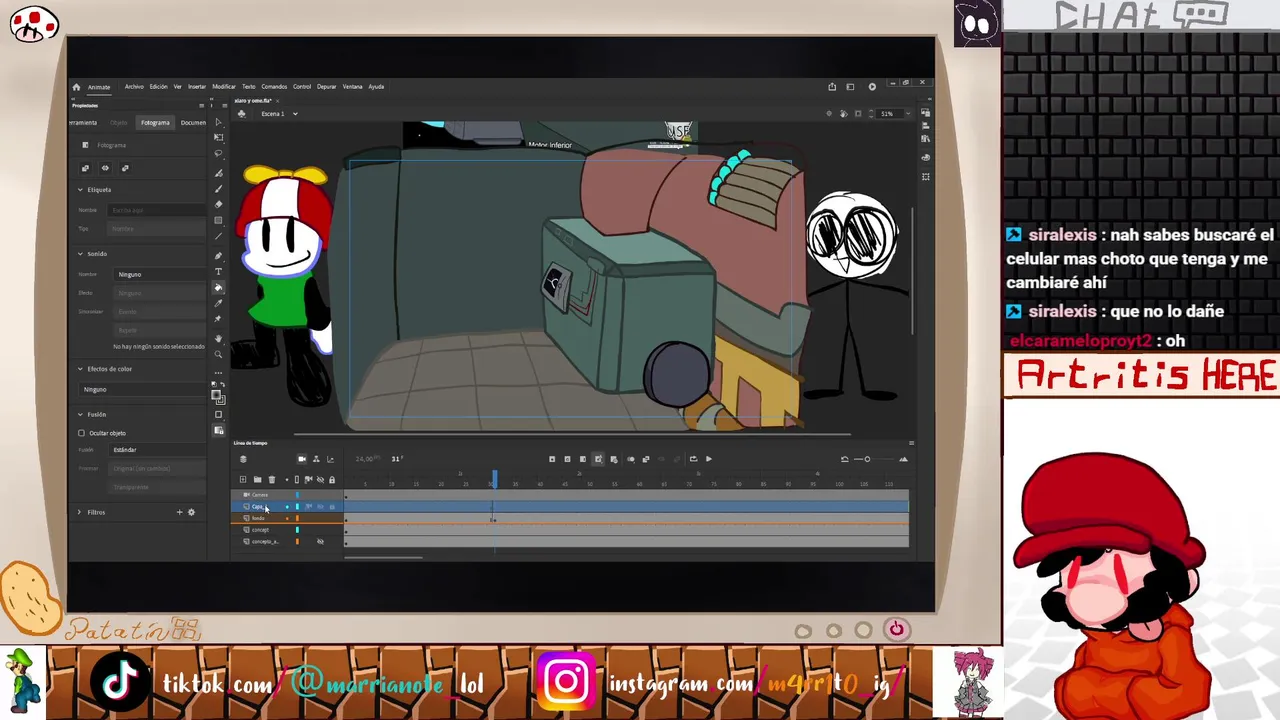Select the Zoom magnifier tool

pos(219,354)
